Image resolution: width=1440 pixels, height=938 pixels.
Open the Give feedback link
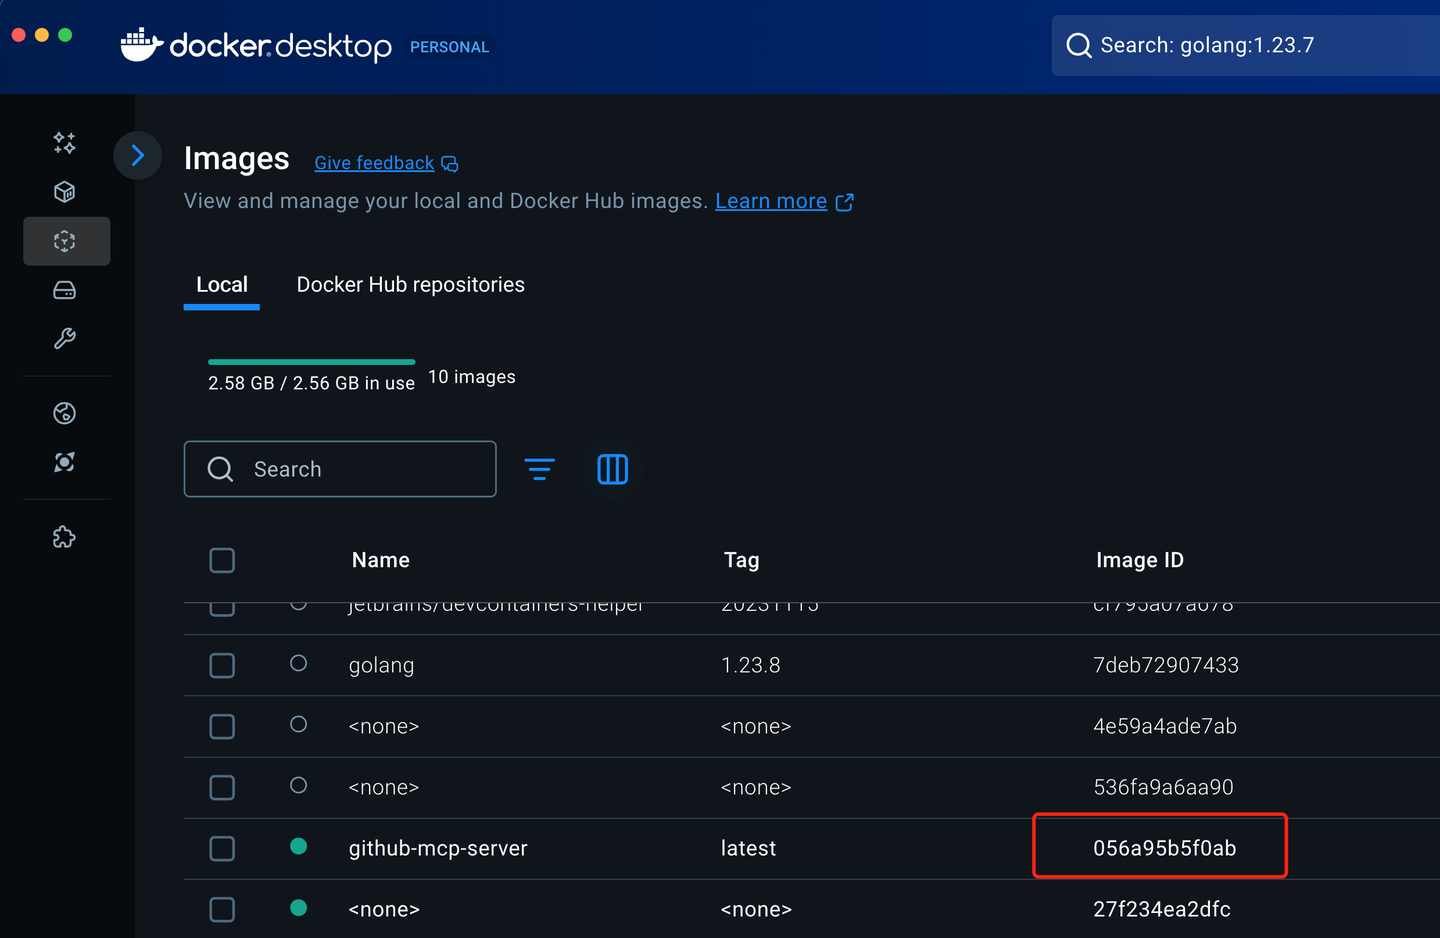(373, 162)
